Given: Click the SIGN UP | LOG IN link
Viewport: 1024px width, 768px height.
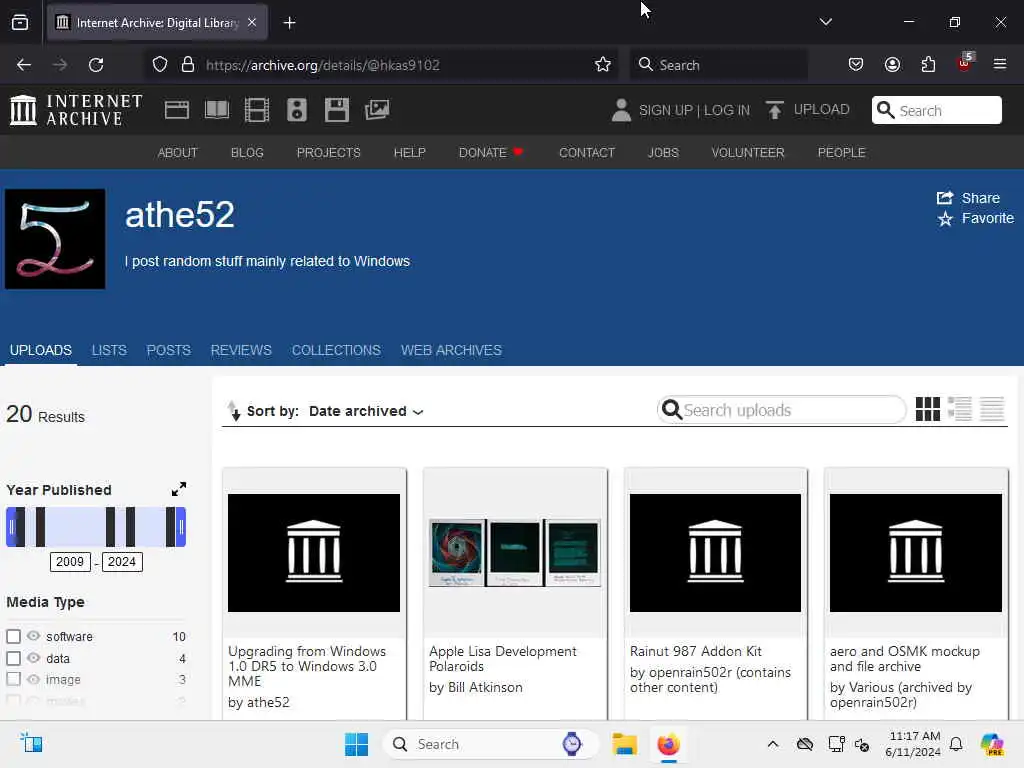Looking at the screenshot, I should 694,110.
